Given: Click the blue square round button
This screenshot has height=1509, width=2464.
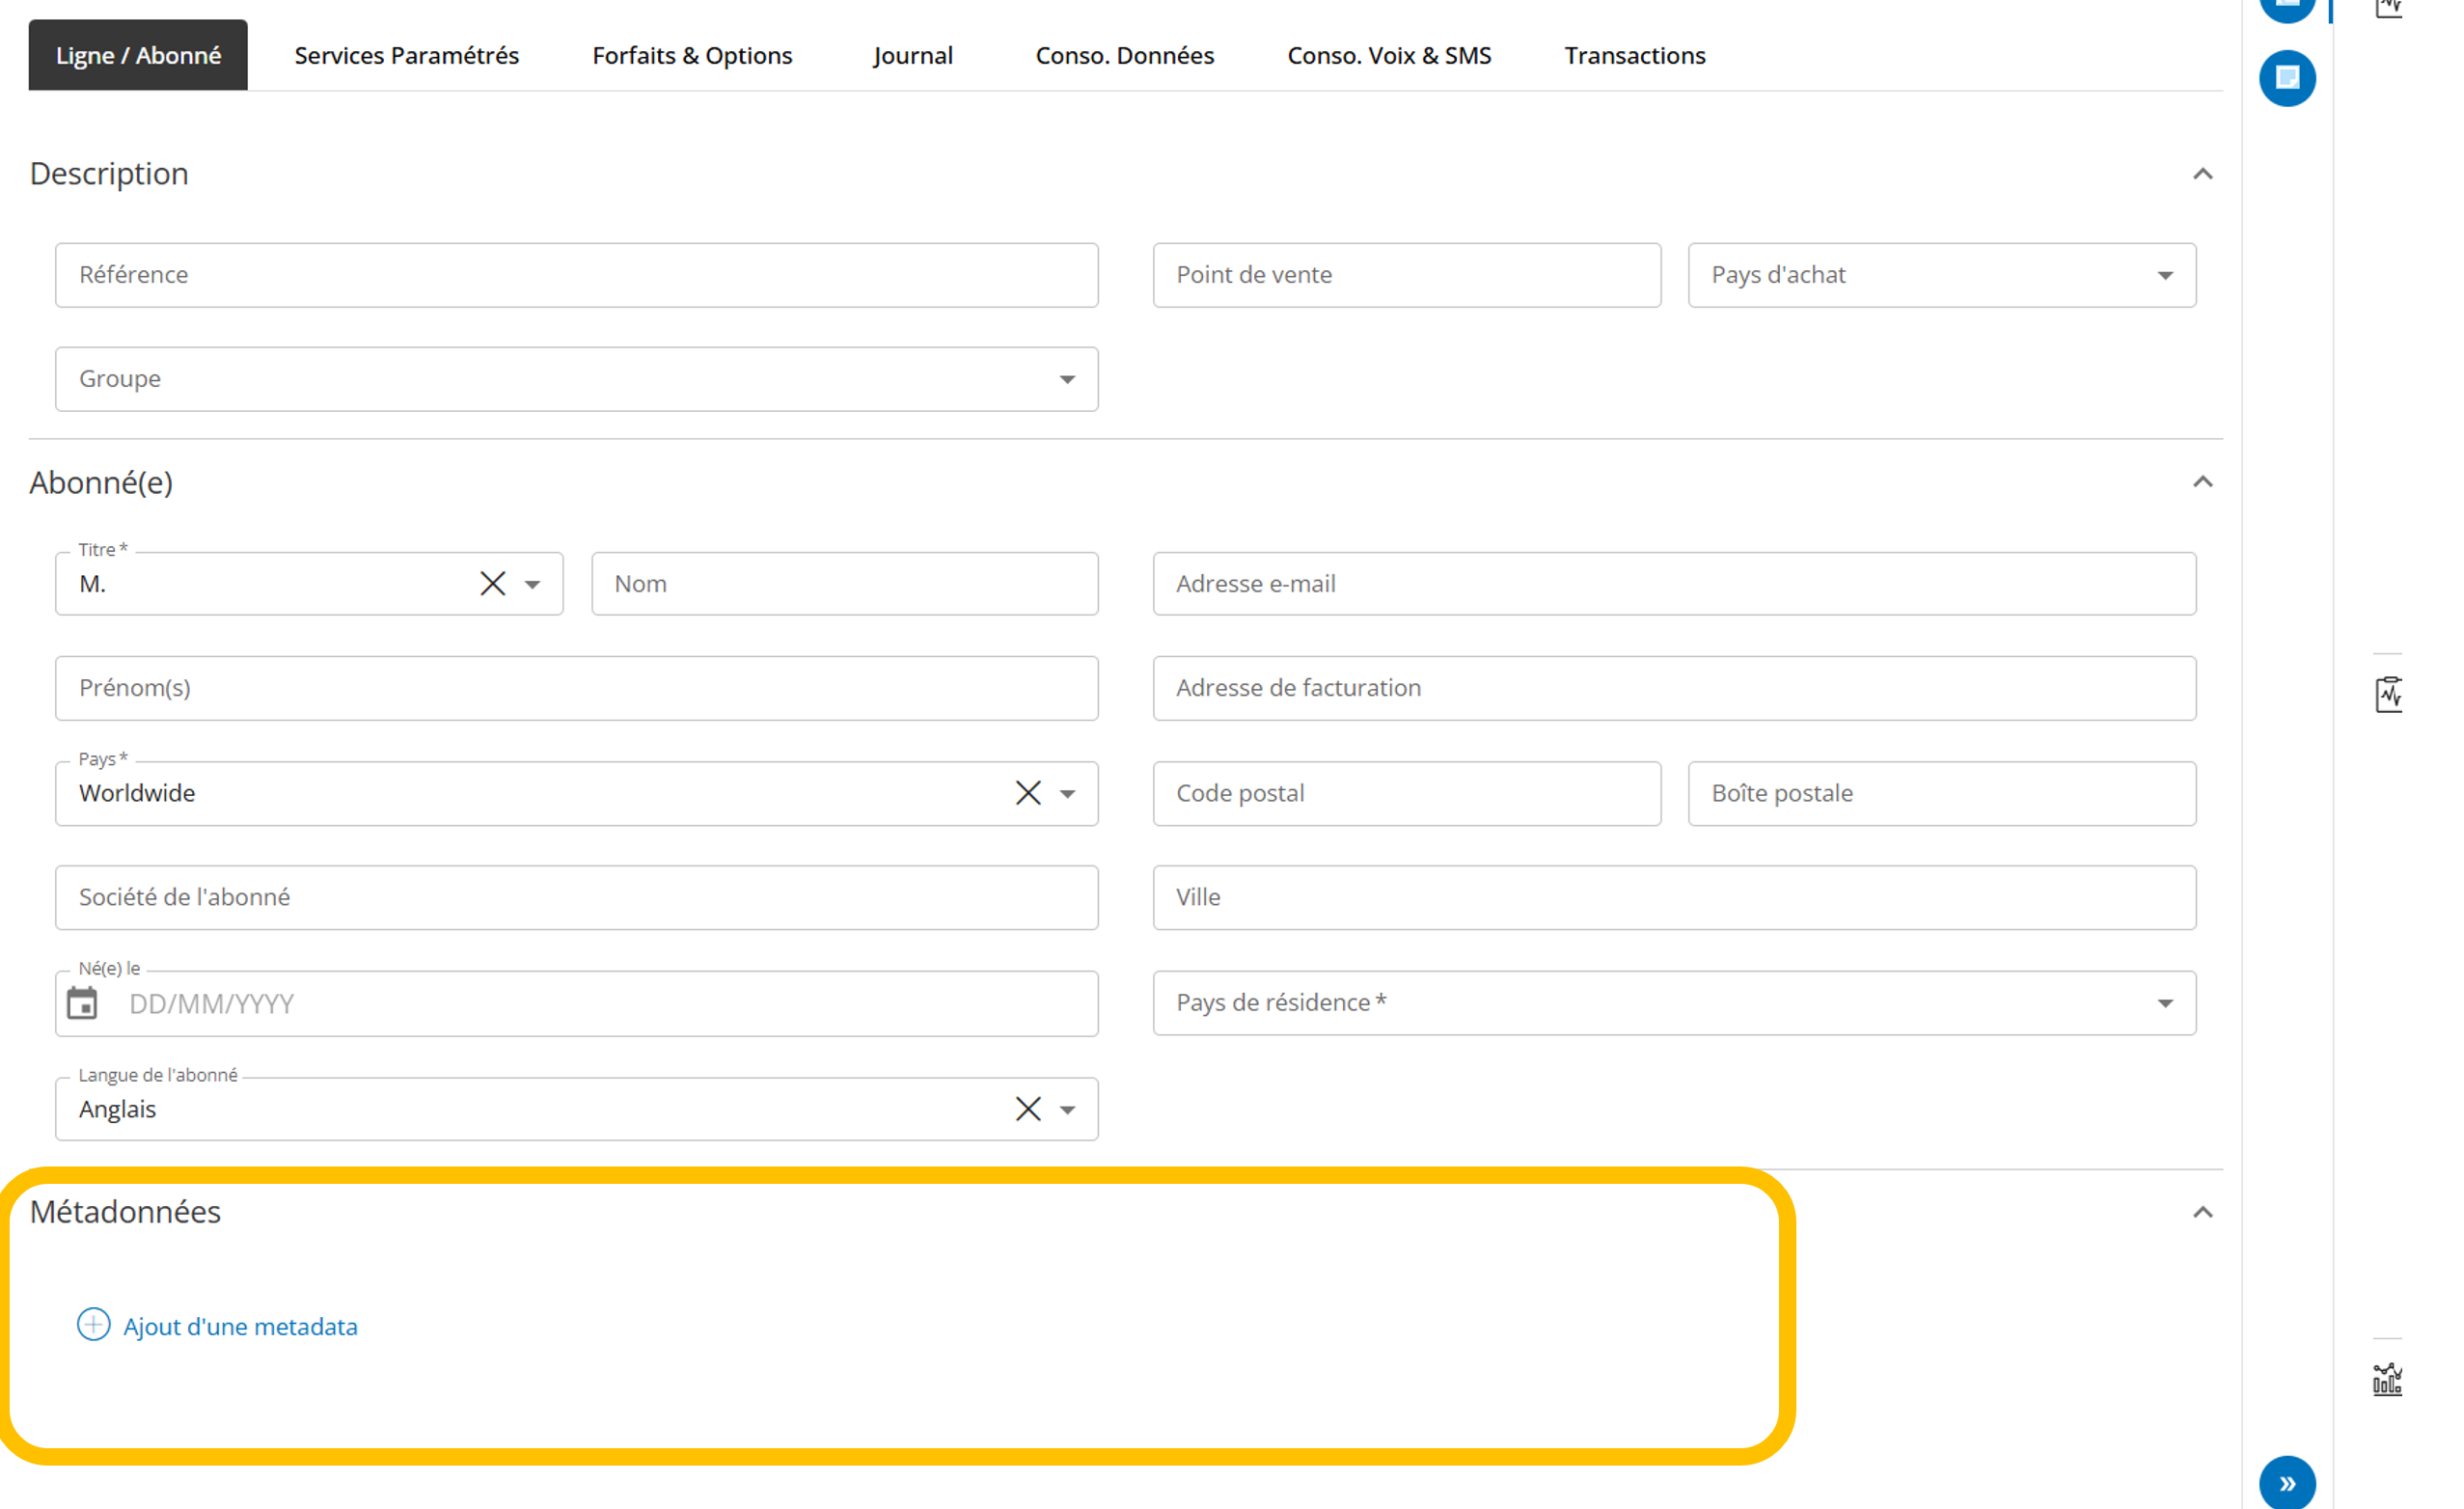Looking at the screenshot, I should (2287, 78).
